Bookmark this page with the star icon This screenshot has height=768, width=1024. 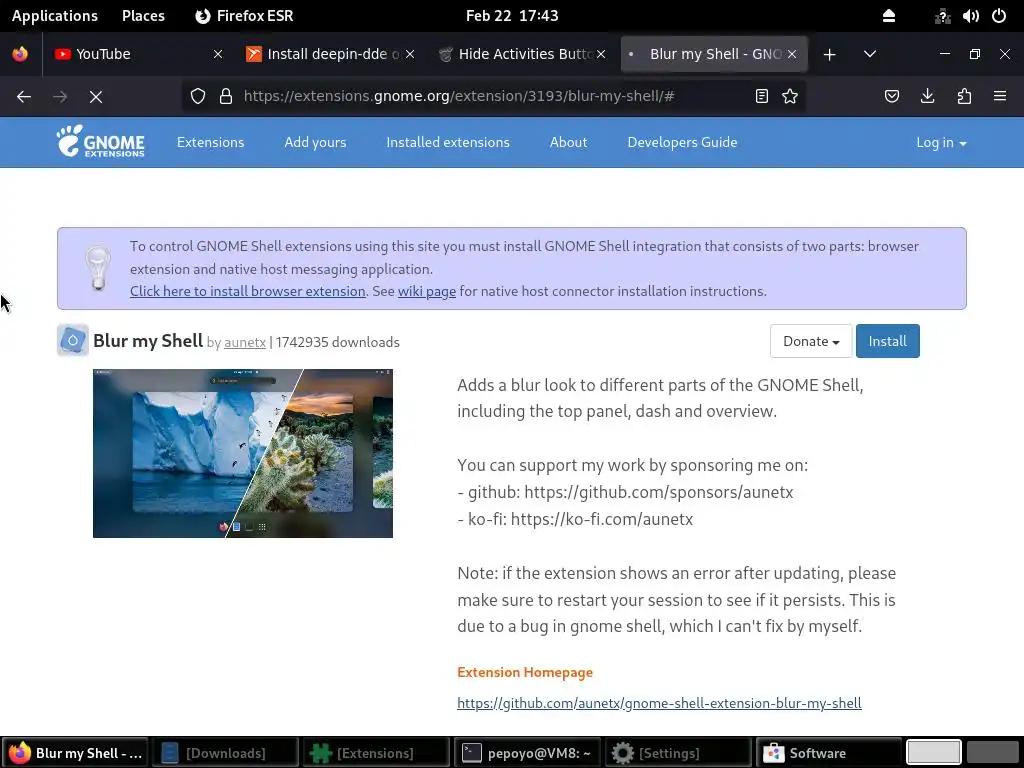(x=790, y=97)
